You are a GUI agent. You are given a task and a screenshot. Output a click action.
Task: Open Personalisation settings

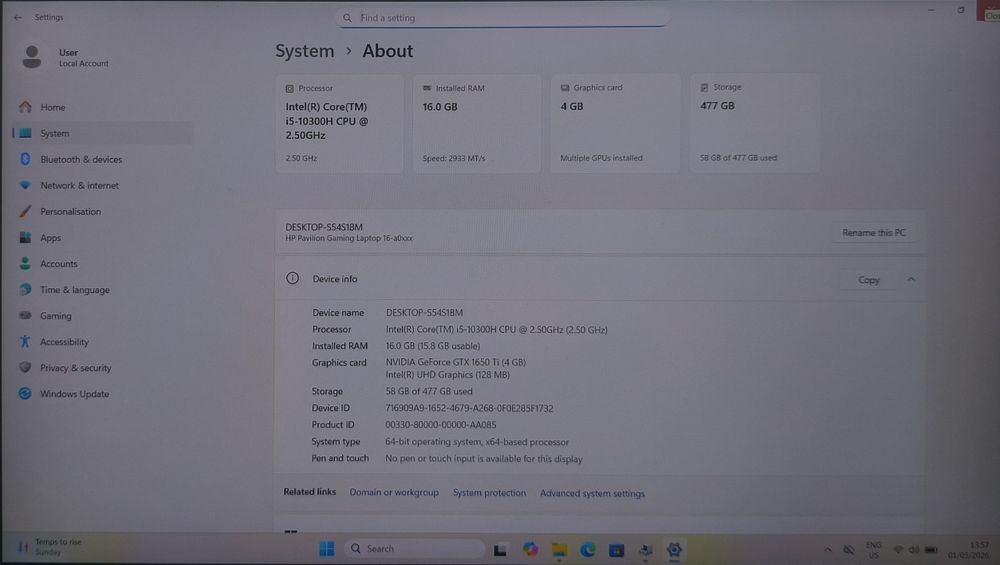point(102,212)
